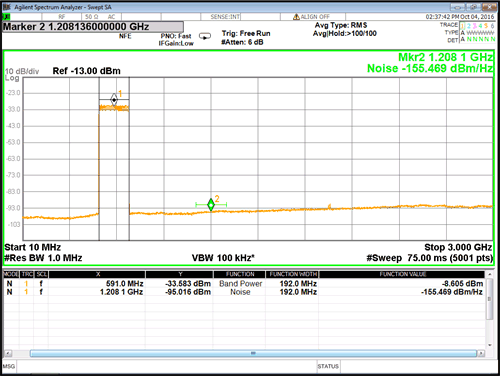Click the IFGain:Low setting
Screen dimensions: 500x376
click(x=176, y=43)
